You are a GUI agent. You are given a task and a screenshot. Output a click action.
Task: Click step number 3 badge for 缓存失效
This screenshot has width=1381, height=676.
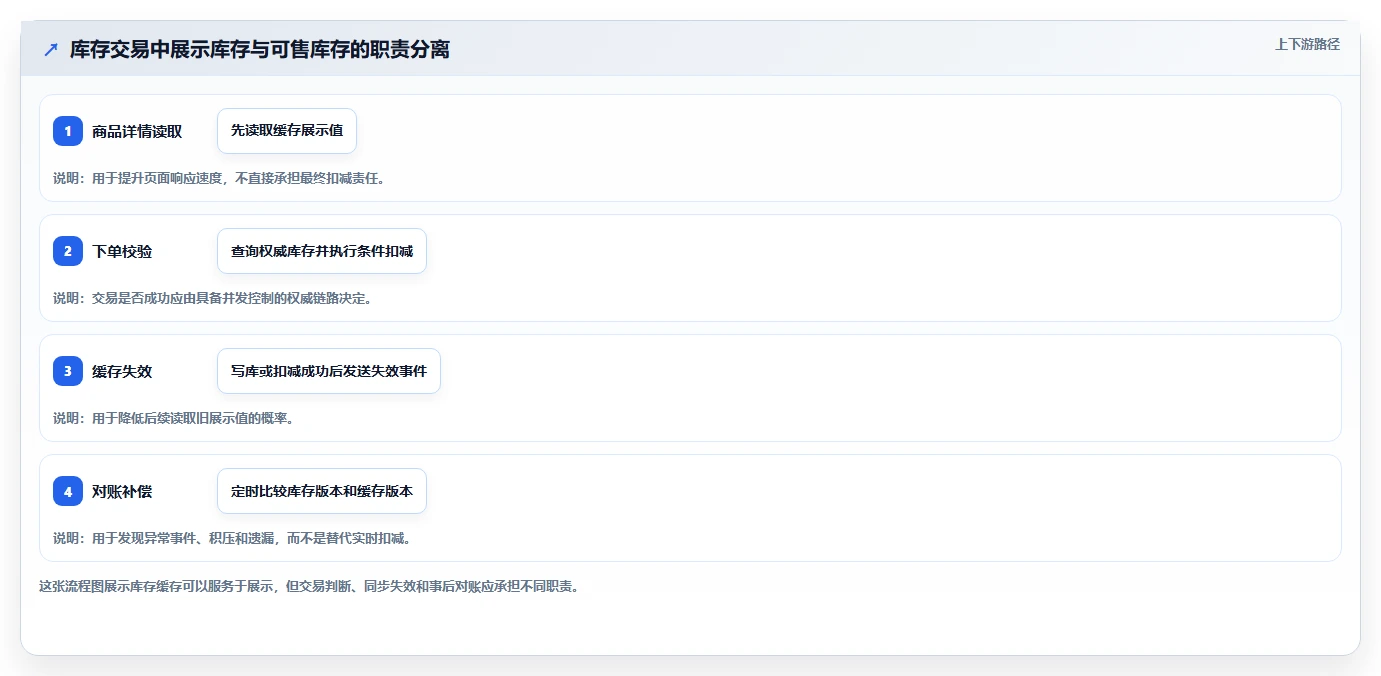tap(68, 371)
